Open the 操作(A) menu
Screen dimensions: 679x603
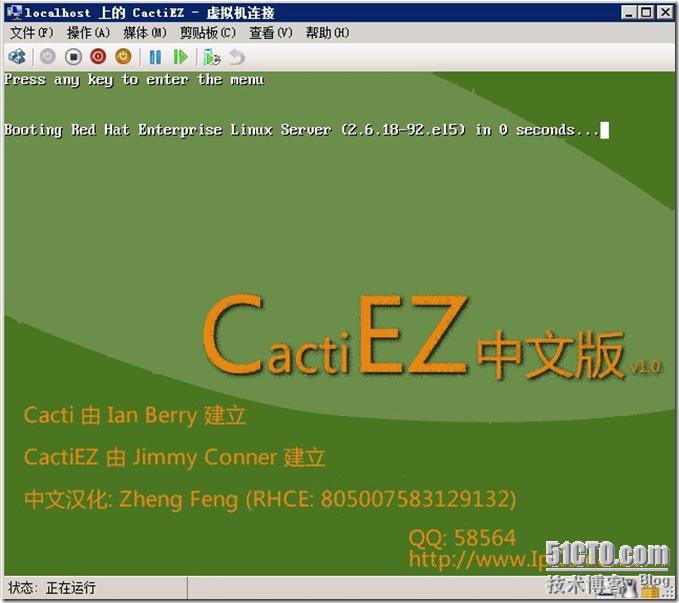pos(88,32)
